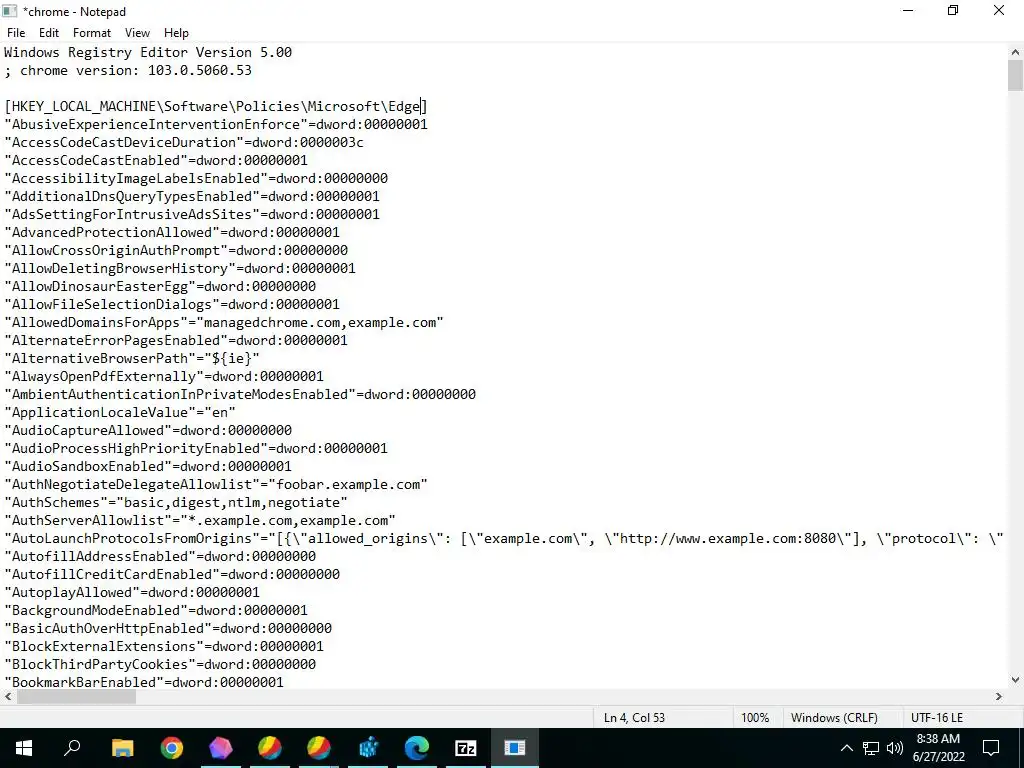Image resolution: width=1024 pixels, height=768 pixels.
Task: Click the AutoplayAllowed line
Action: (132, 592)
